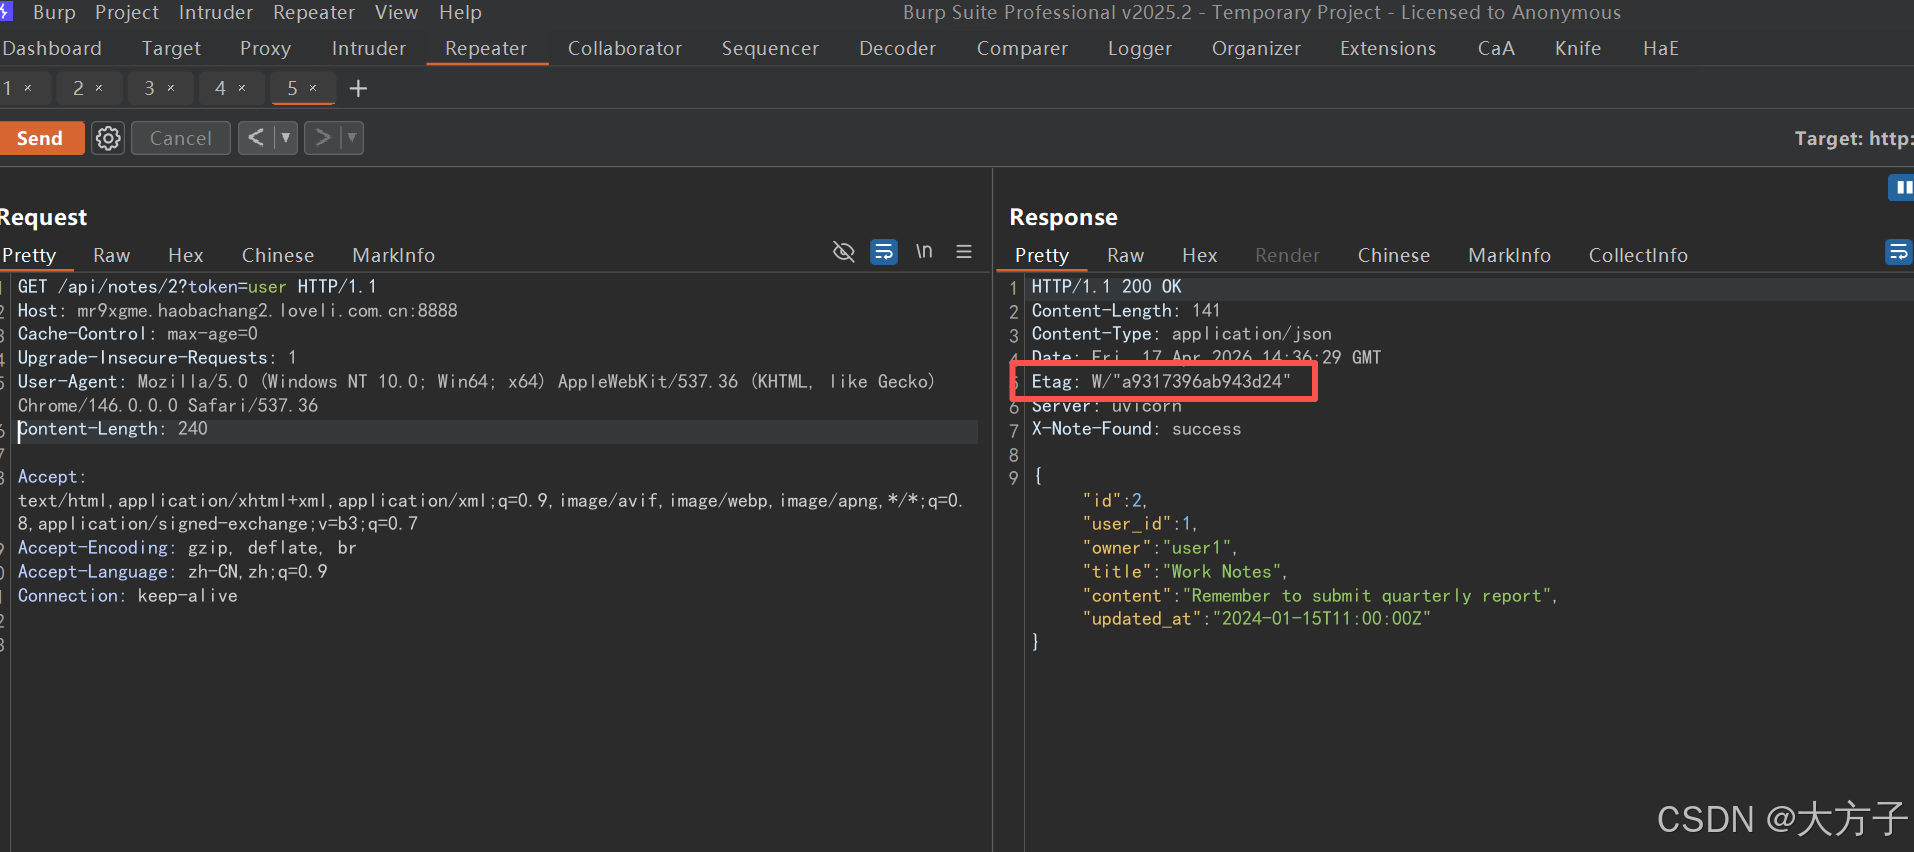Close Repeater tab 5

click(313, 88)
